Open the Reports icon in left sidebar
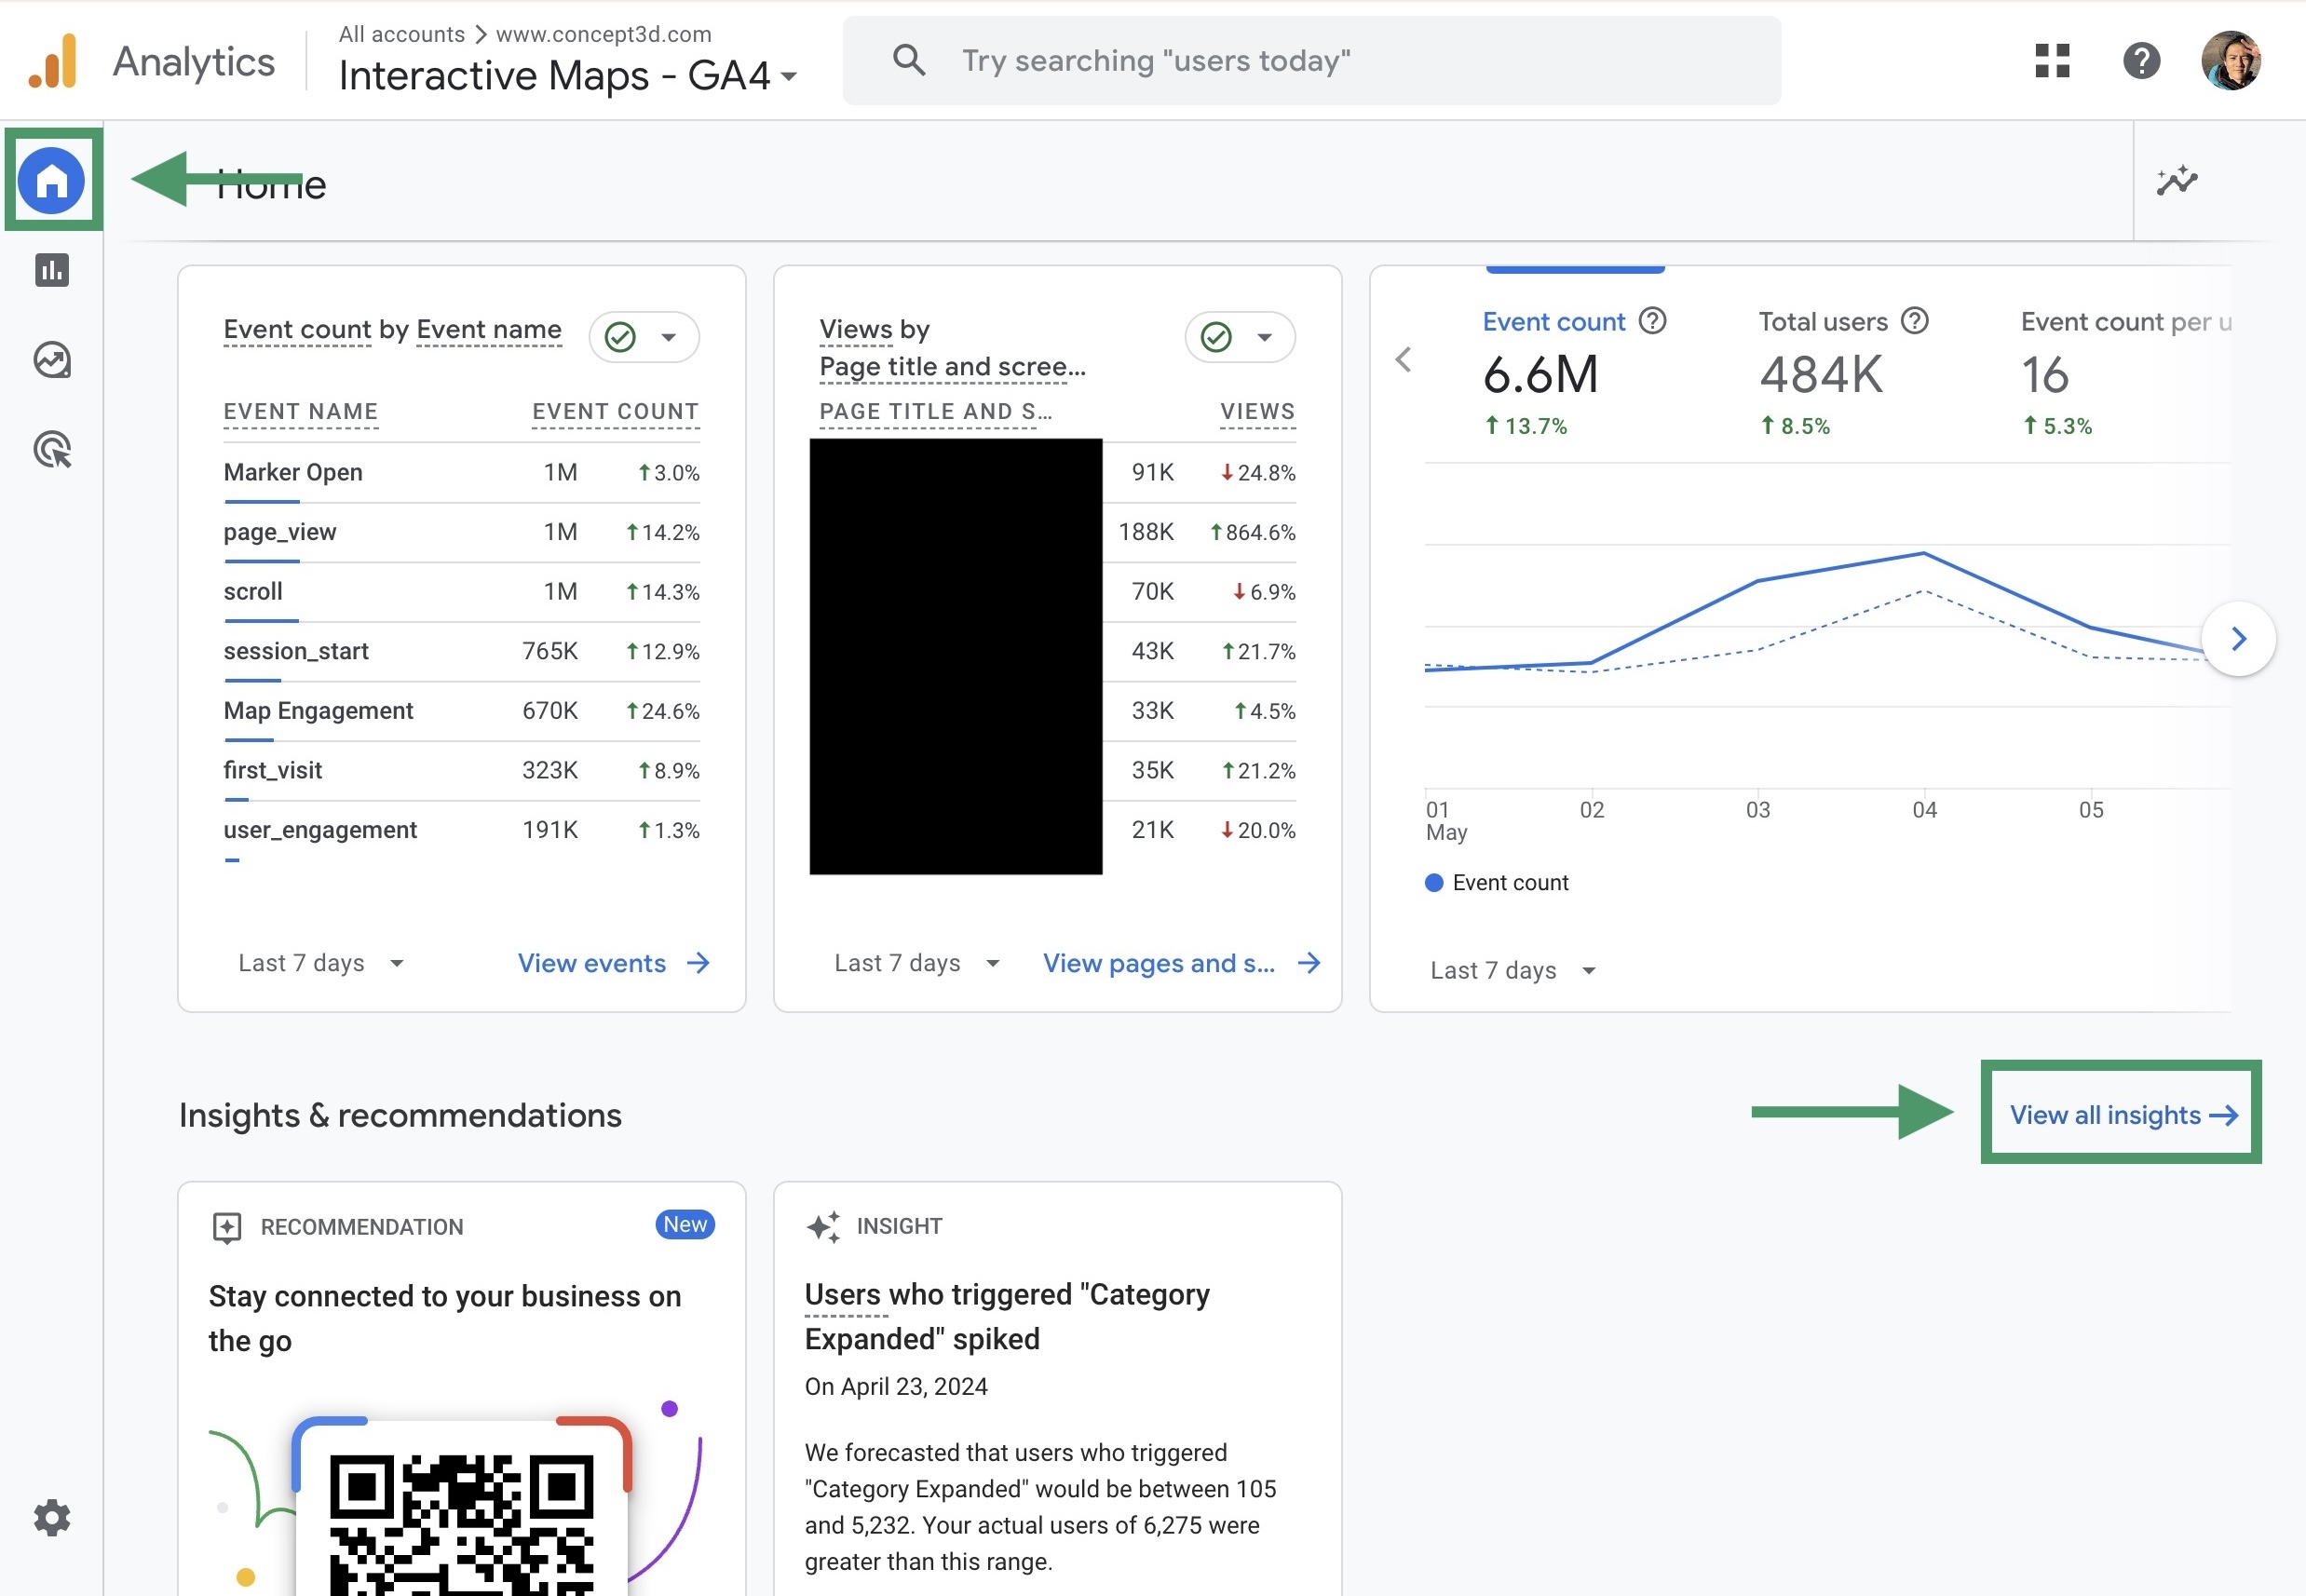Image resolution: width=2306 pixels, height=1596 pixels. pyautogui.click(x=52, y=270)
